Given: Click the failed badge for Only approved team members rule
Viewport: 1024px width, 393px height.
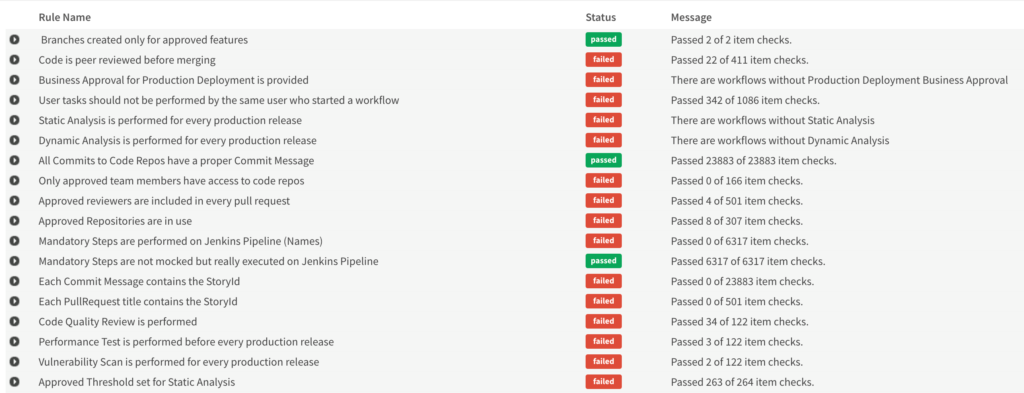Looking at the screenshot, I should pos(603,180).
